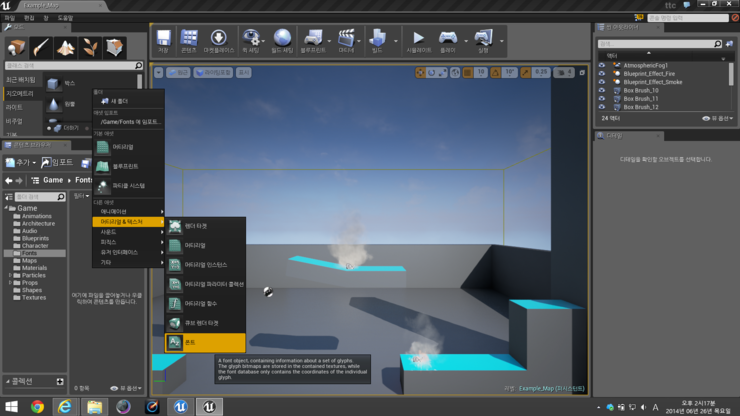Expand the Miscellaneous submenu at bottom
Image resolution: width=740 pixels, height=416 pixels.
[x=128, y=262]
